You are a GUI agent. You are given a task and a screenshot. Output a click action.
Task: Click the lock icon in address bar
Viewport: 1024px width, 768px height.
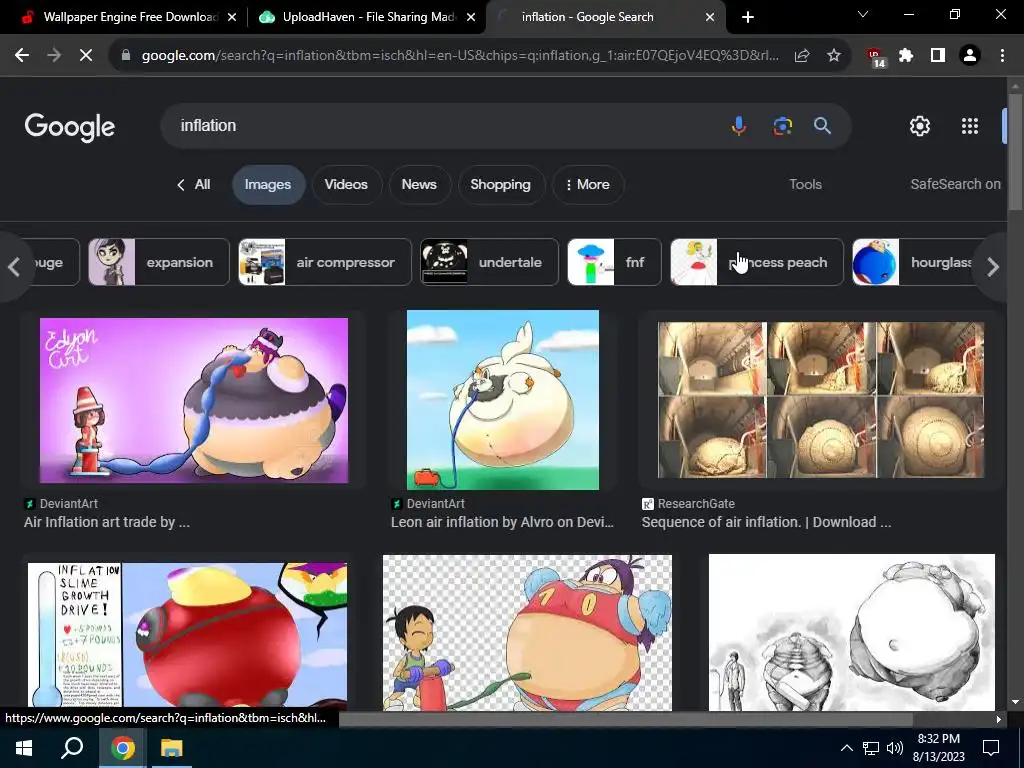pos(126,56)
